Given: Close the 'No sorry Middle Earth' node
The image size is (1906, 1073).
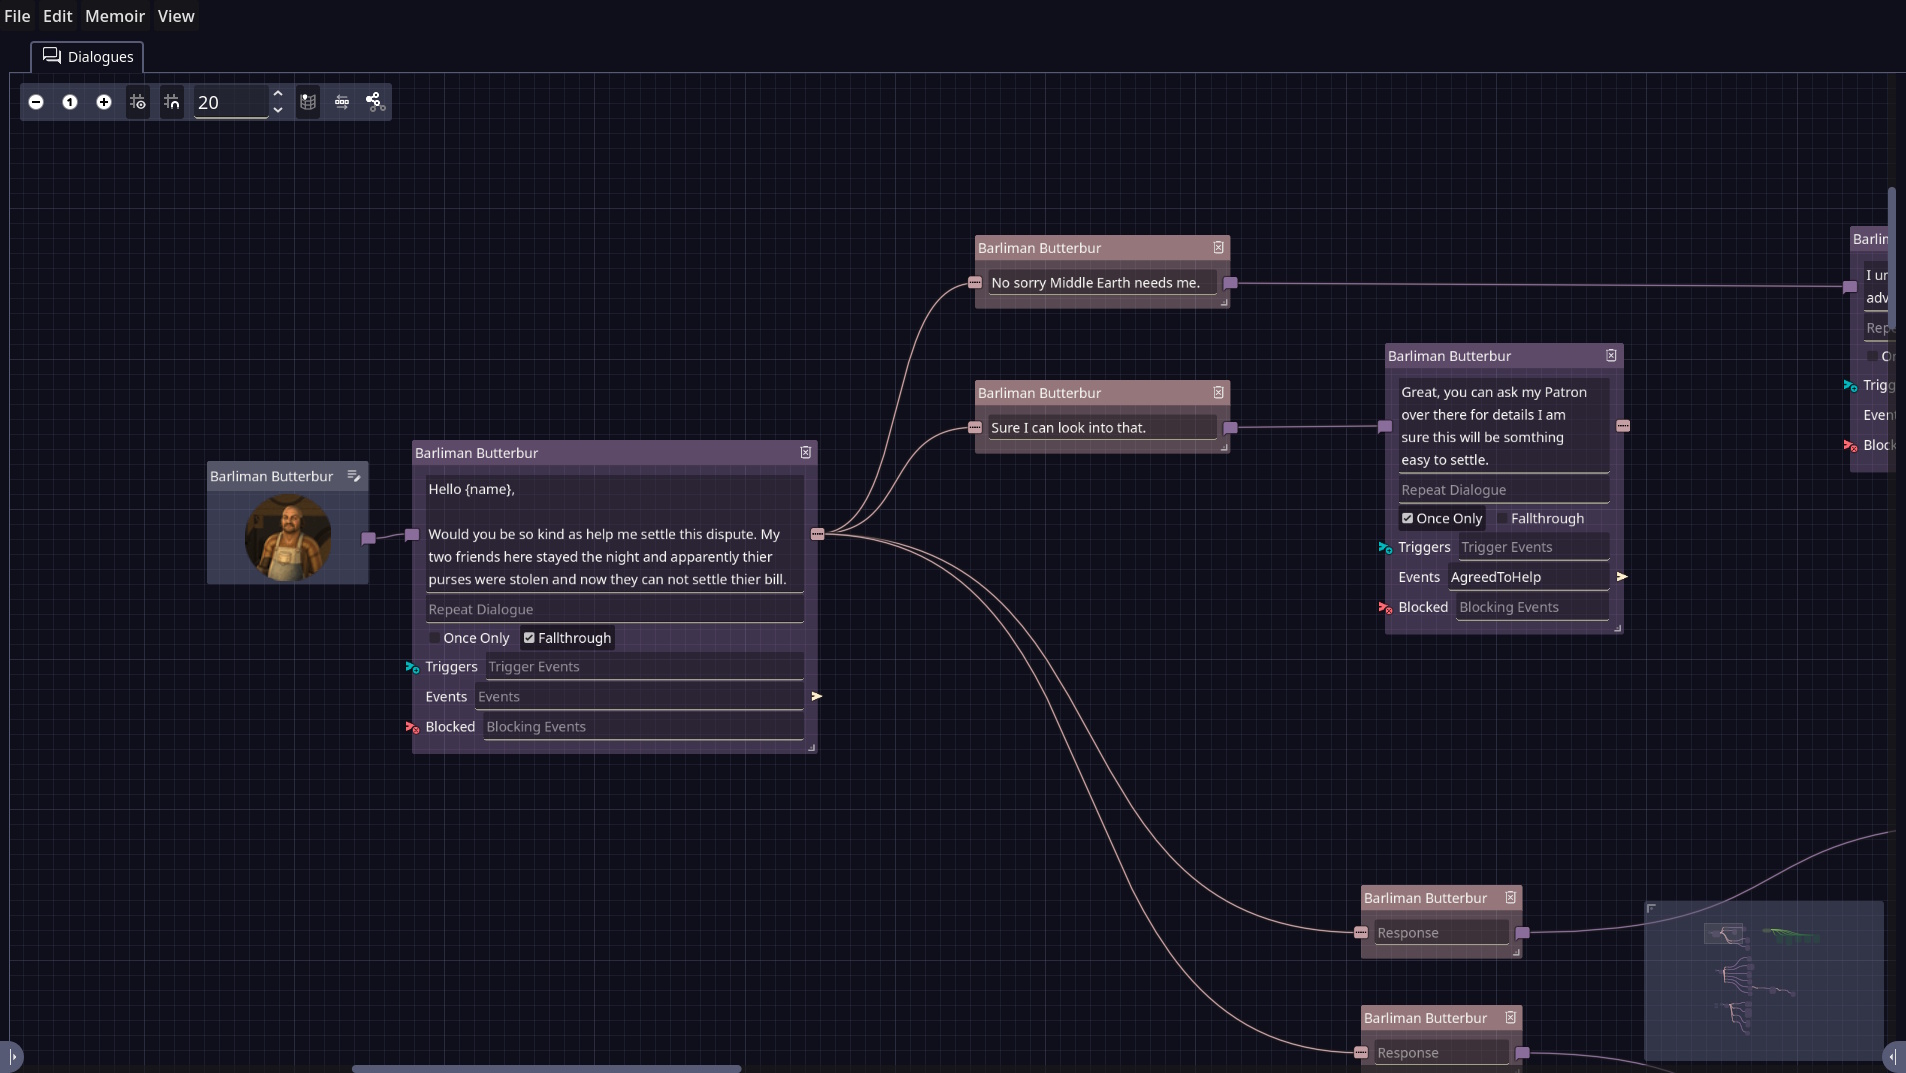Looking at the screenshot, I should tap(1218, 248).
